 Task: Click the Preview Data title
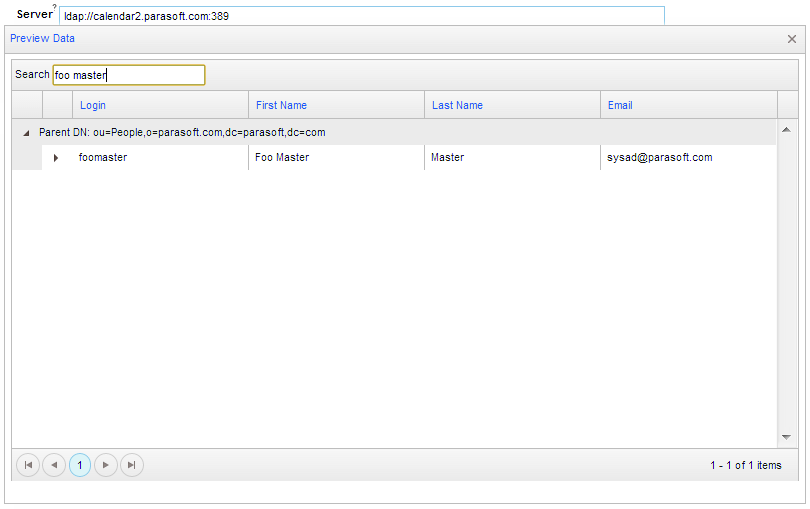click(42, 39)
